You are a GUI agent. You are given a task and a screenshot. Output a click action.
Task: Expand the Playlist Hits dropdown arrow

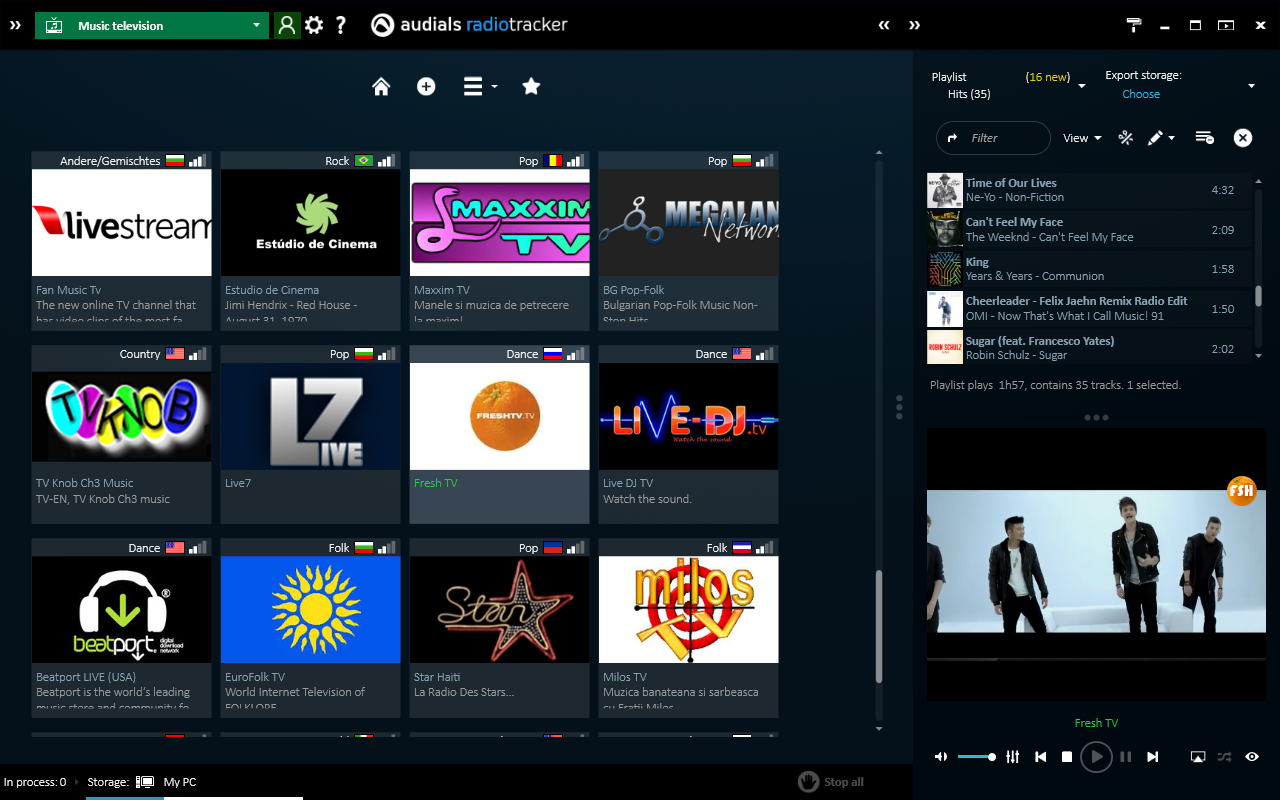[1081, 86]
